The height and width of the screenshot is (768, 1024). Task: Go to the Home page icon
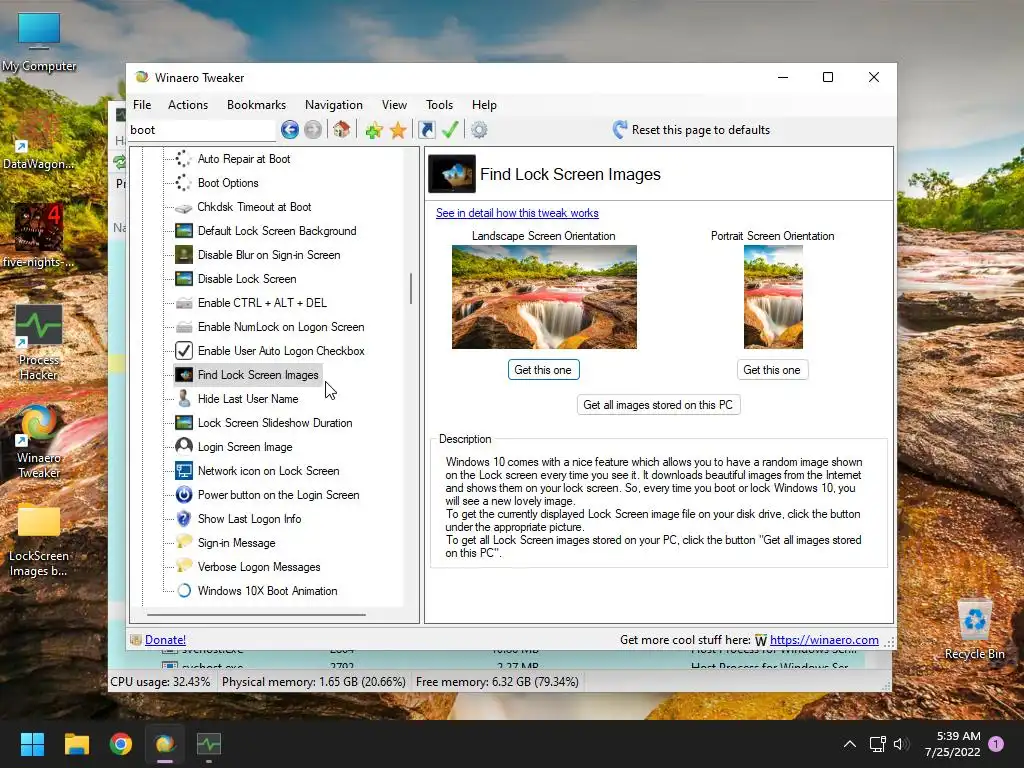click(341, 129)
